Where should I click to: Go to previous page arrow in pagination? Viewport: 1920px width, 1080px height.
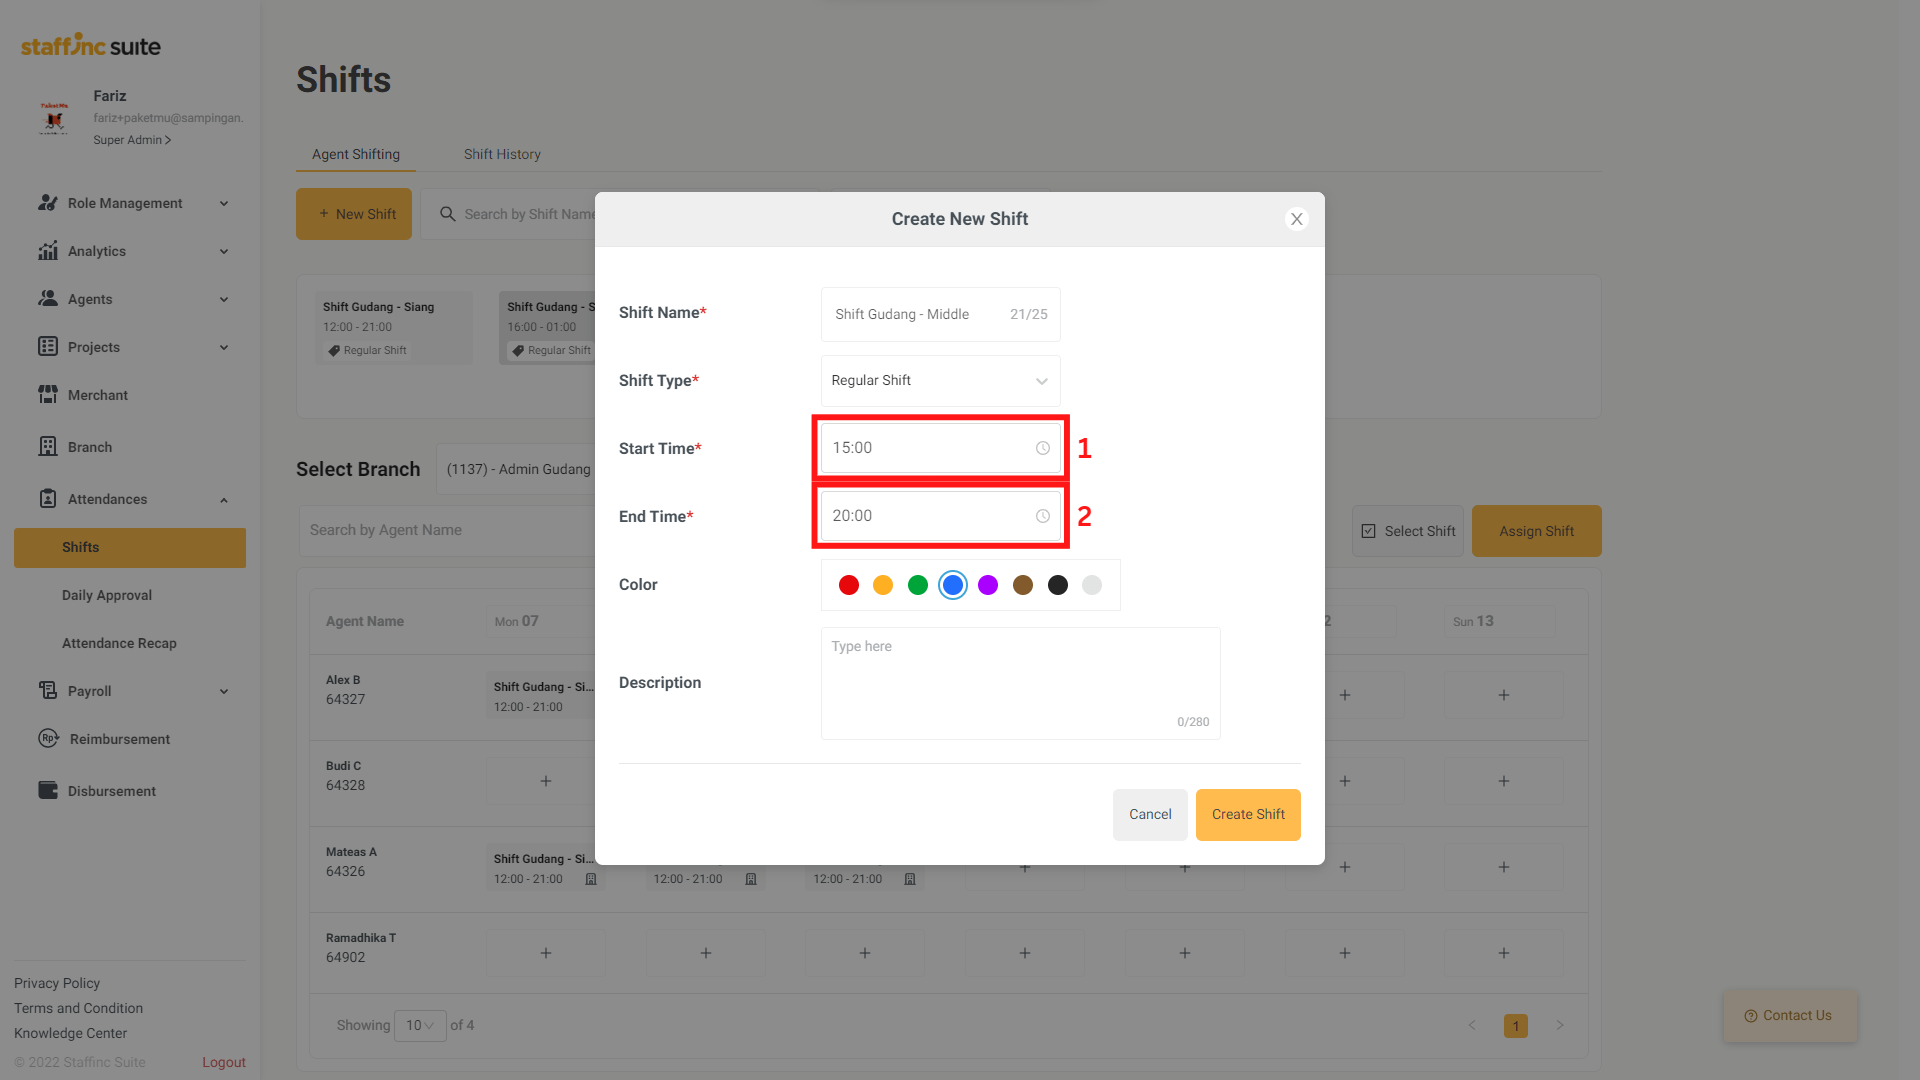coord(1472,1025)
